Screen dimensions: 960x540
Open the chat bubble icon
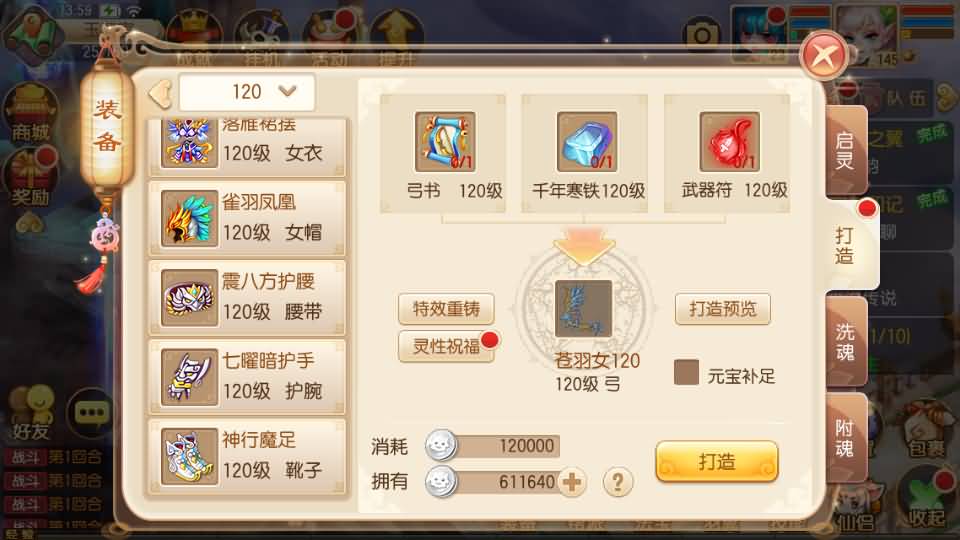coord(91,413)
